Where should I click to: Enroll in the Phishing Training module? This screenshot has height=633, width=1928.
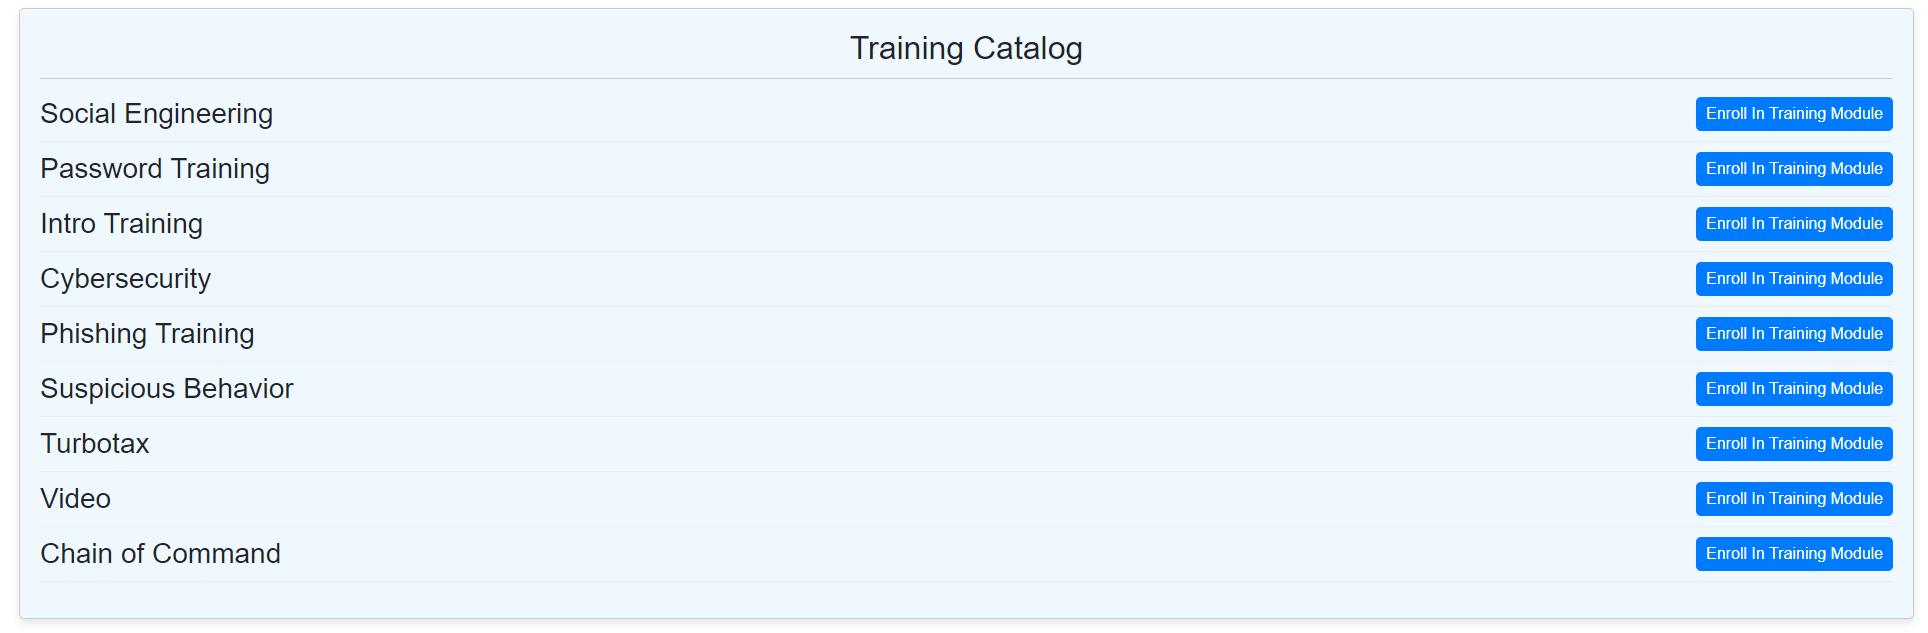pyautogui.click(x=1794, y=334)
